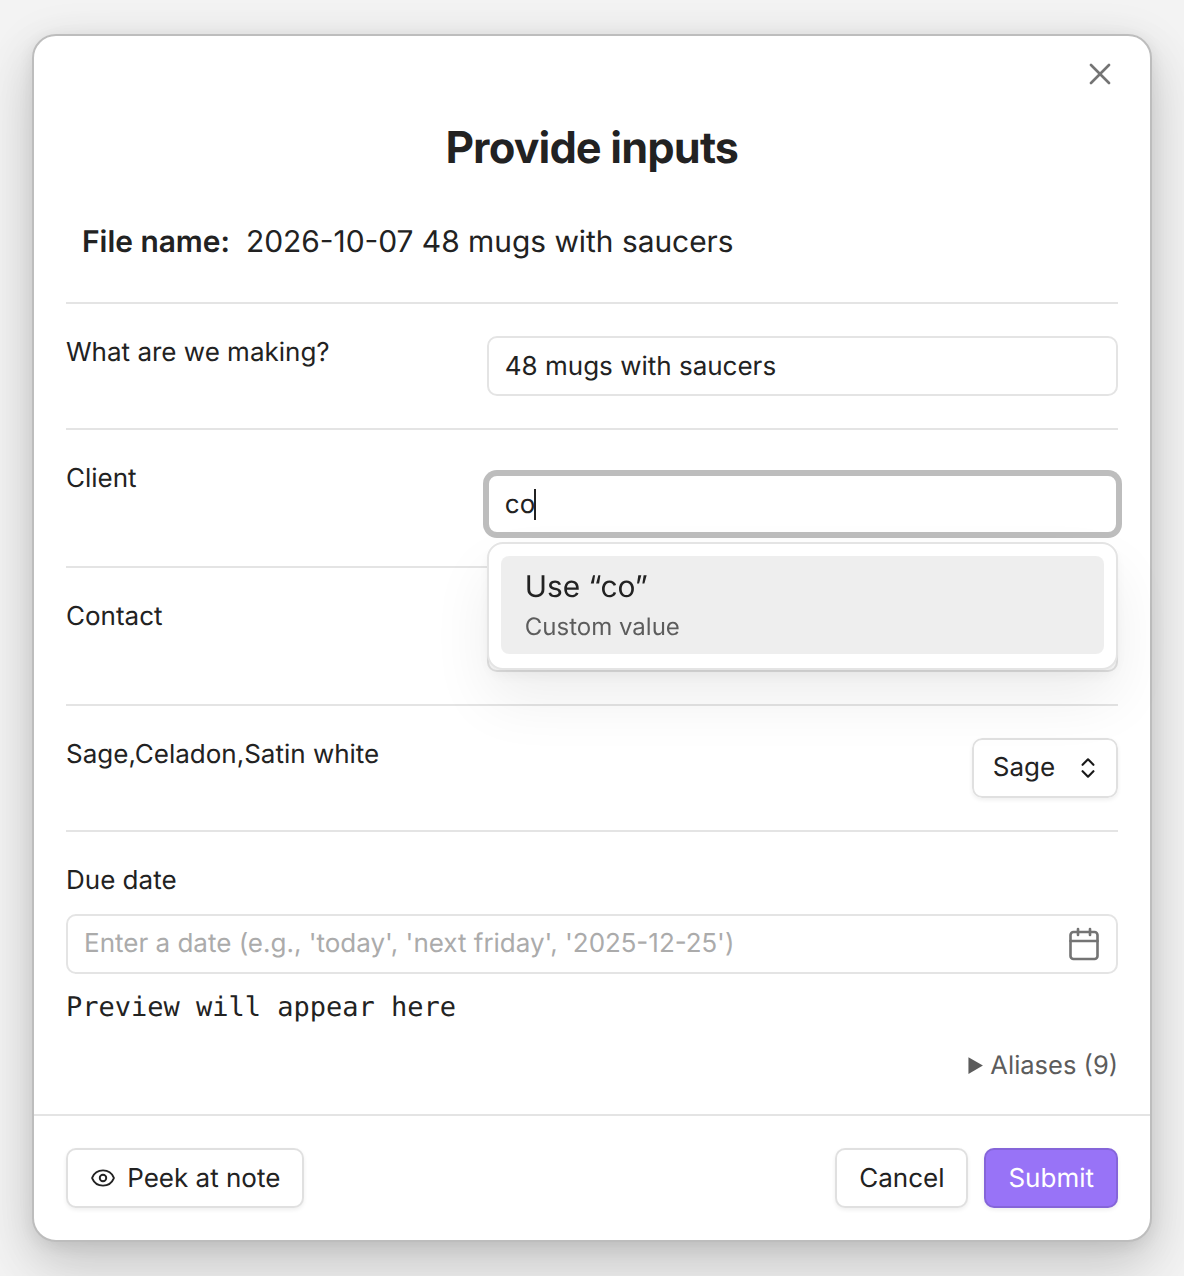Click the Peek at note button

click(185, 1178)
